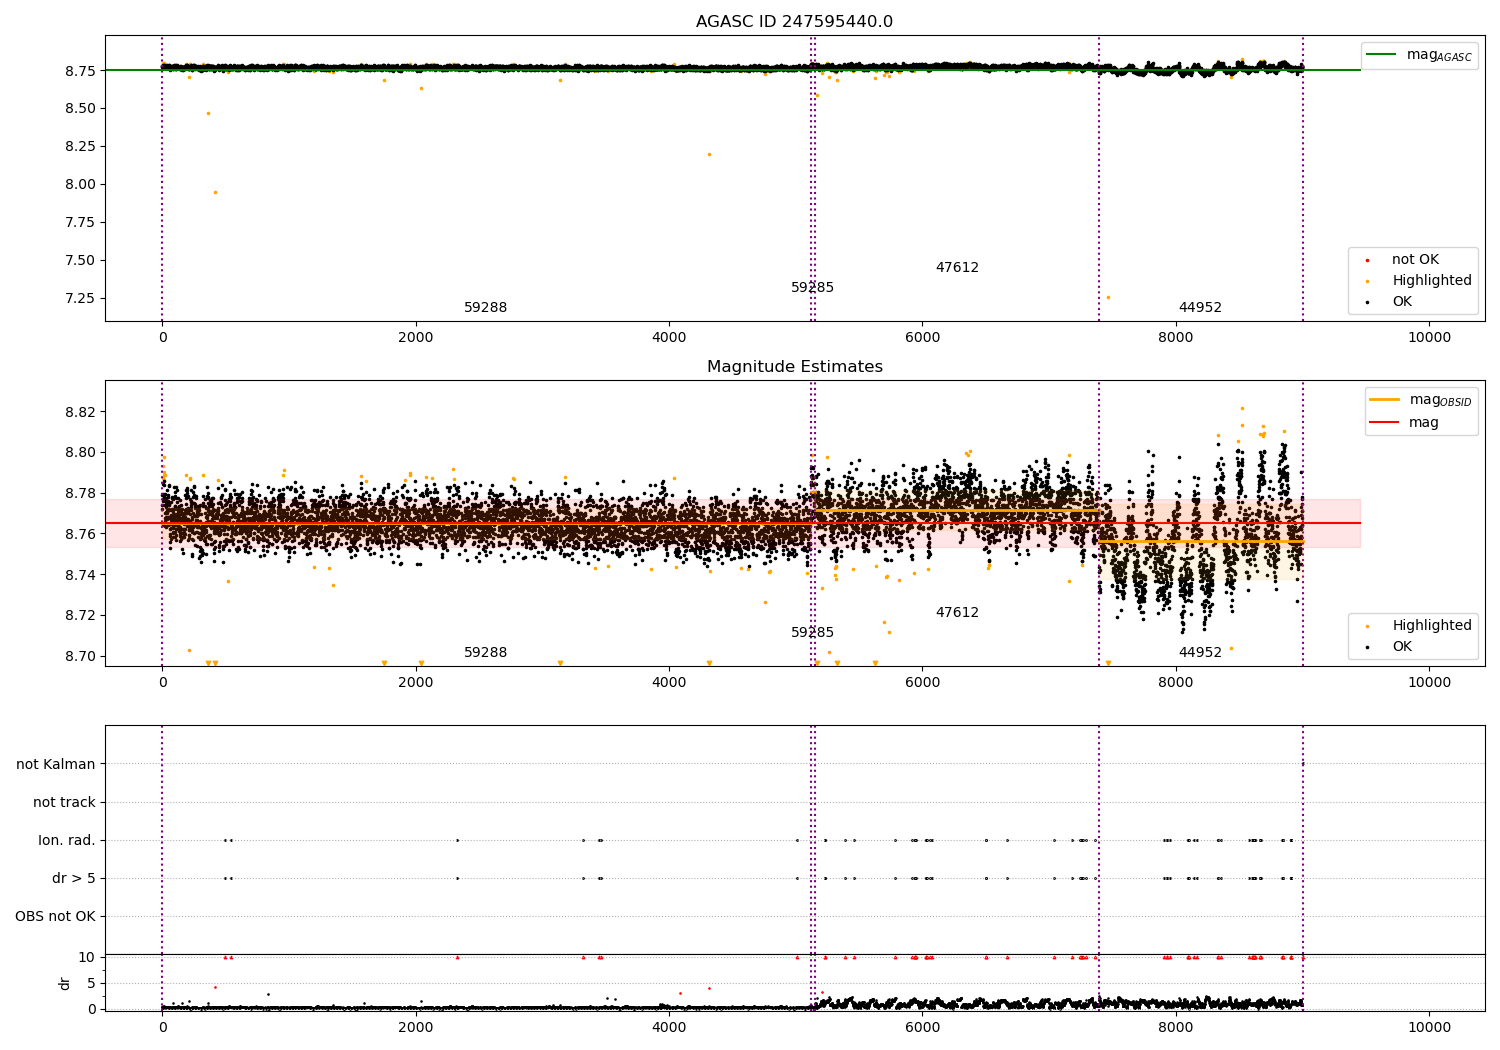1500x1050 pixels.
Task: Click obsid label 59288 in Magnitude Estimates plot
Action: pyautogui.click(x=485, y=652)
